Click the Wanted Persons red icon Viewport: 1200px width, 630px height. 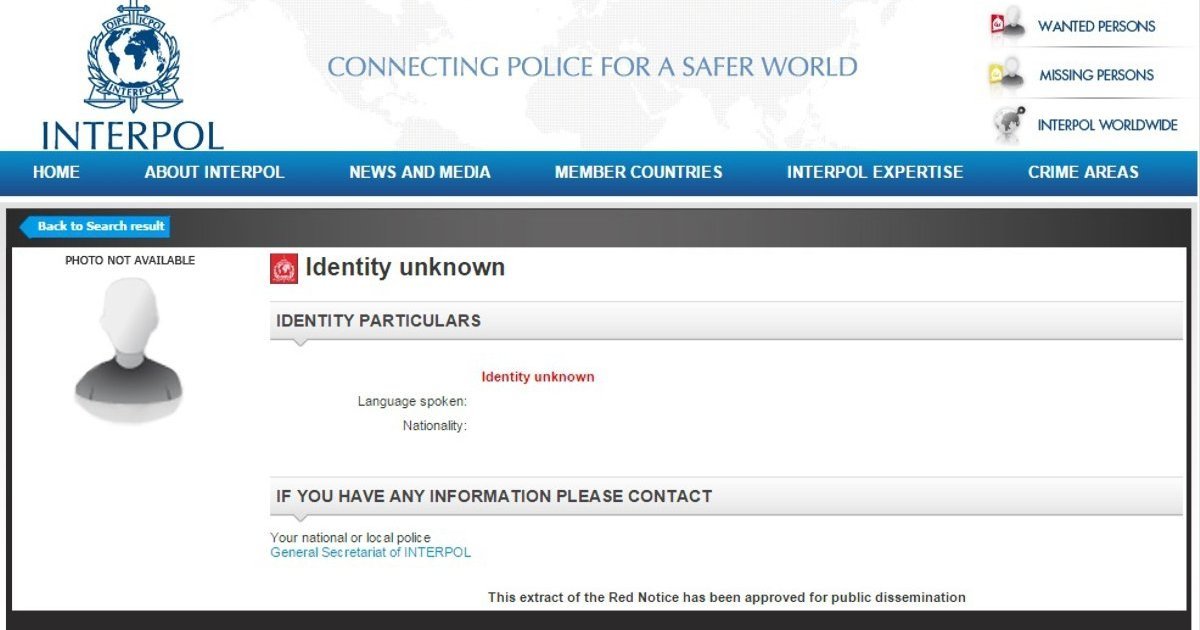pyautogui.click(x=1008, y=27)
